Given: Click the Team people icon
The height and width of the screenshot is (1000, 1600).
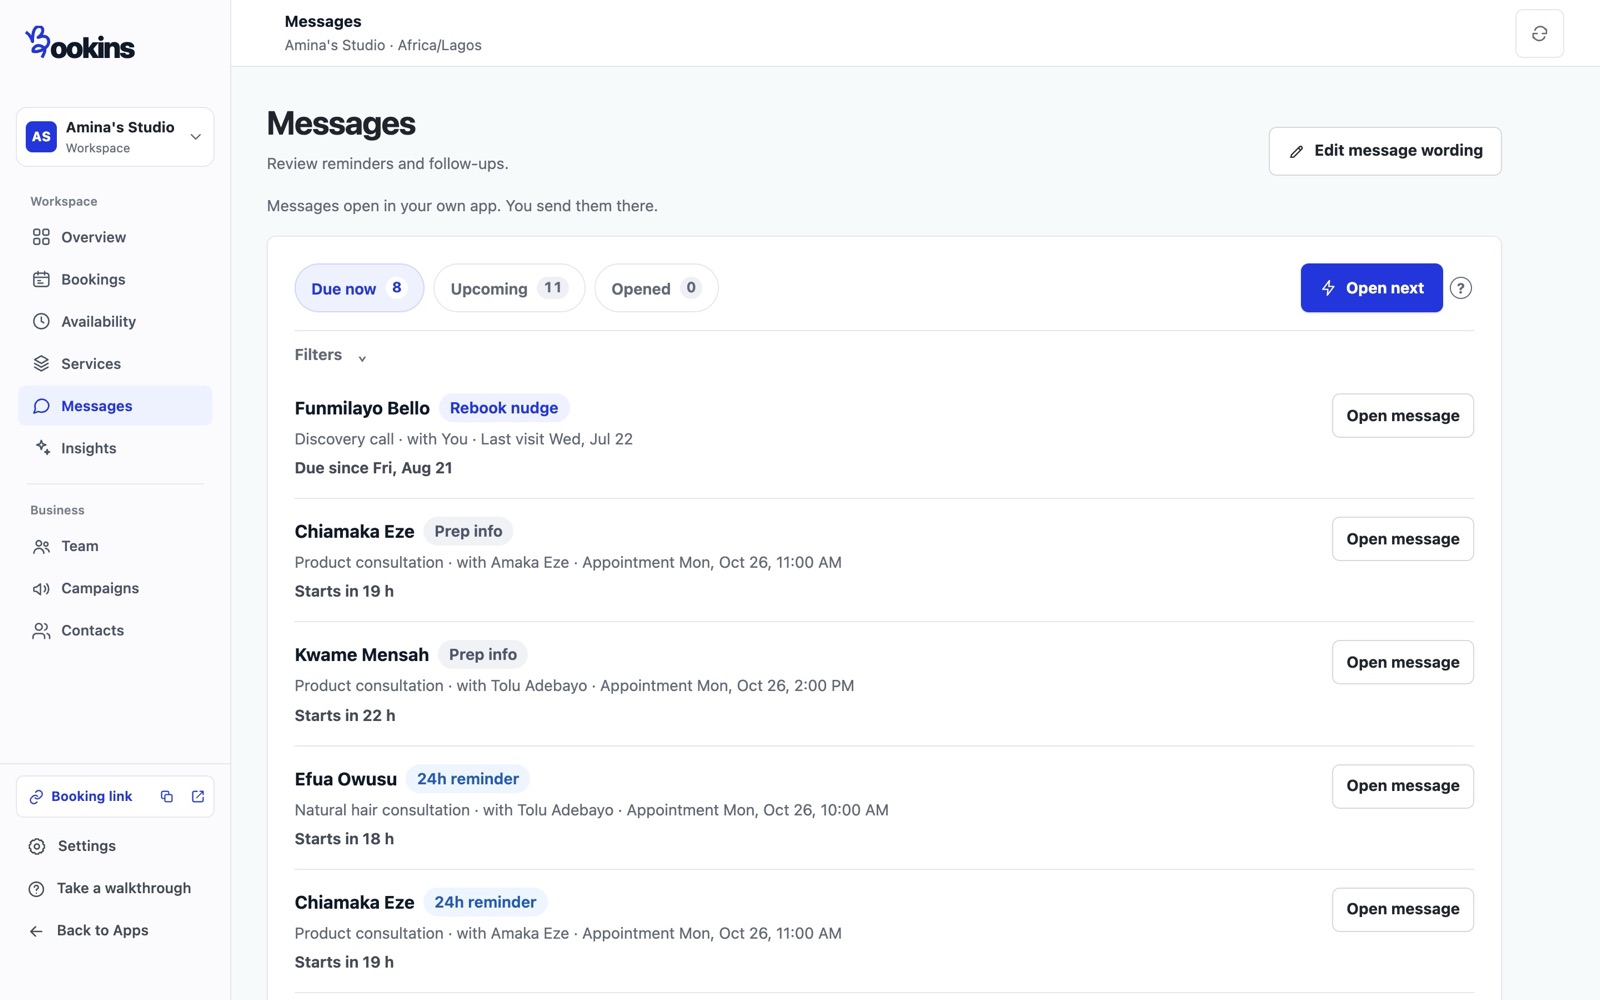Looking at the screenshot, I should coord(41,546).
